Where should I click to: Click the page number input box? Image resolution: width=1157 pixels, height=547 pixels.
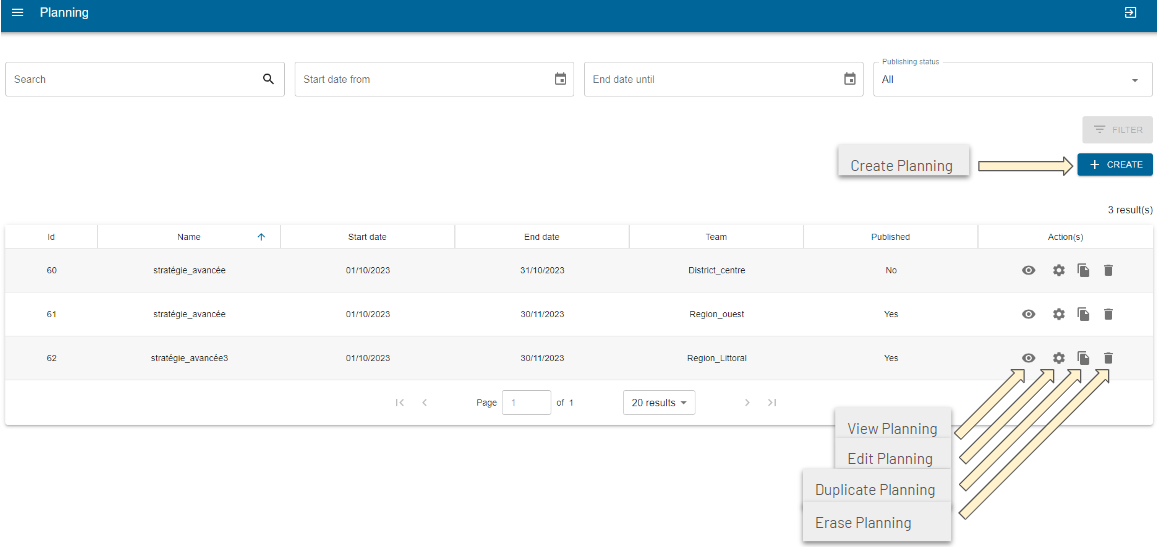pos(527,402)
